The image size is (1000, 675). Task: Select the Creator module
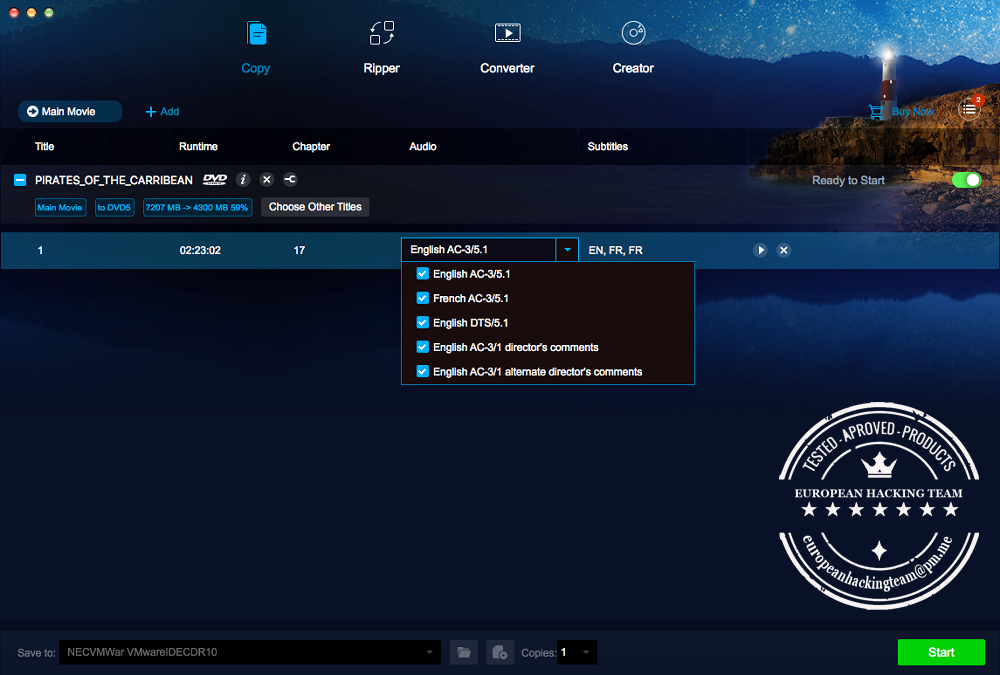pyautogui.click(x=633, y=45)
